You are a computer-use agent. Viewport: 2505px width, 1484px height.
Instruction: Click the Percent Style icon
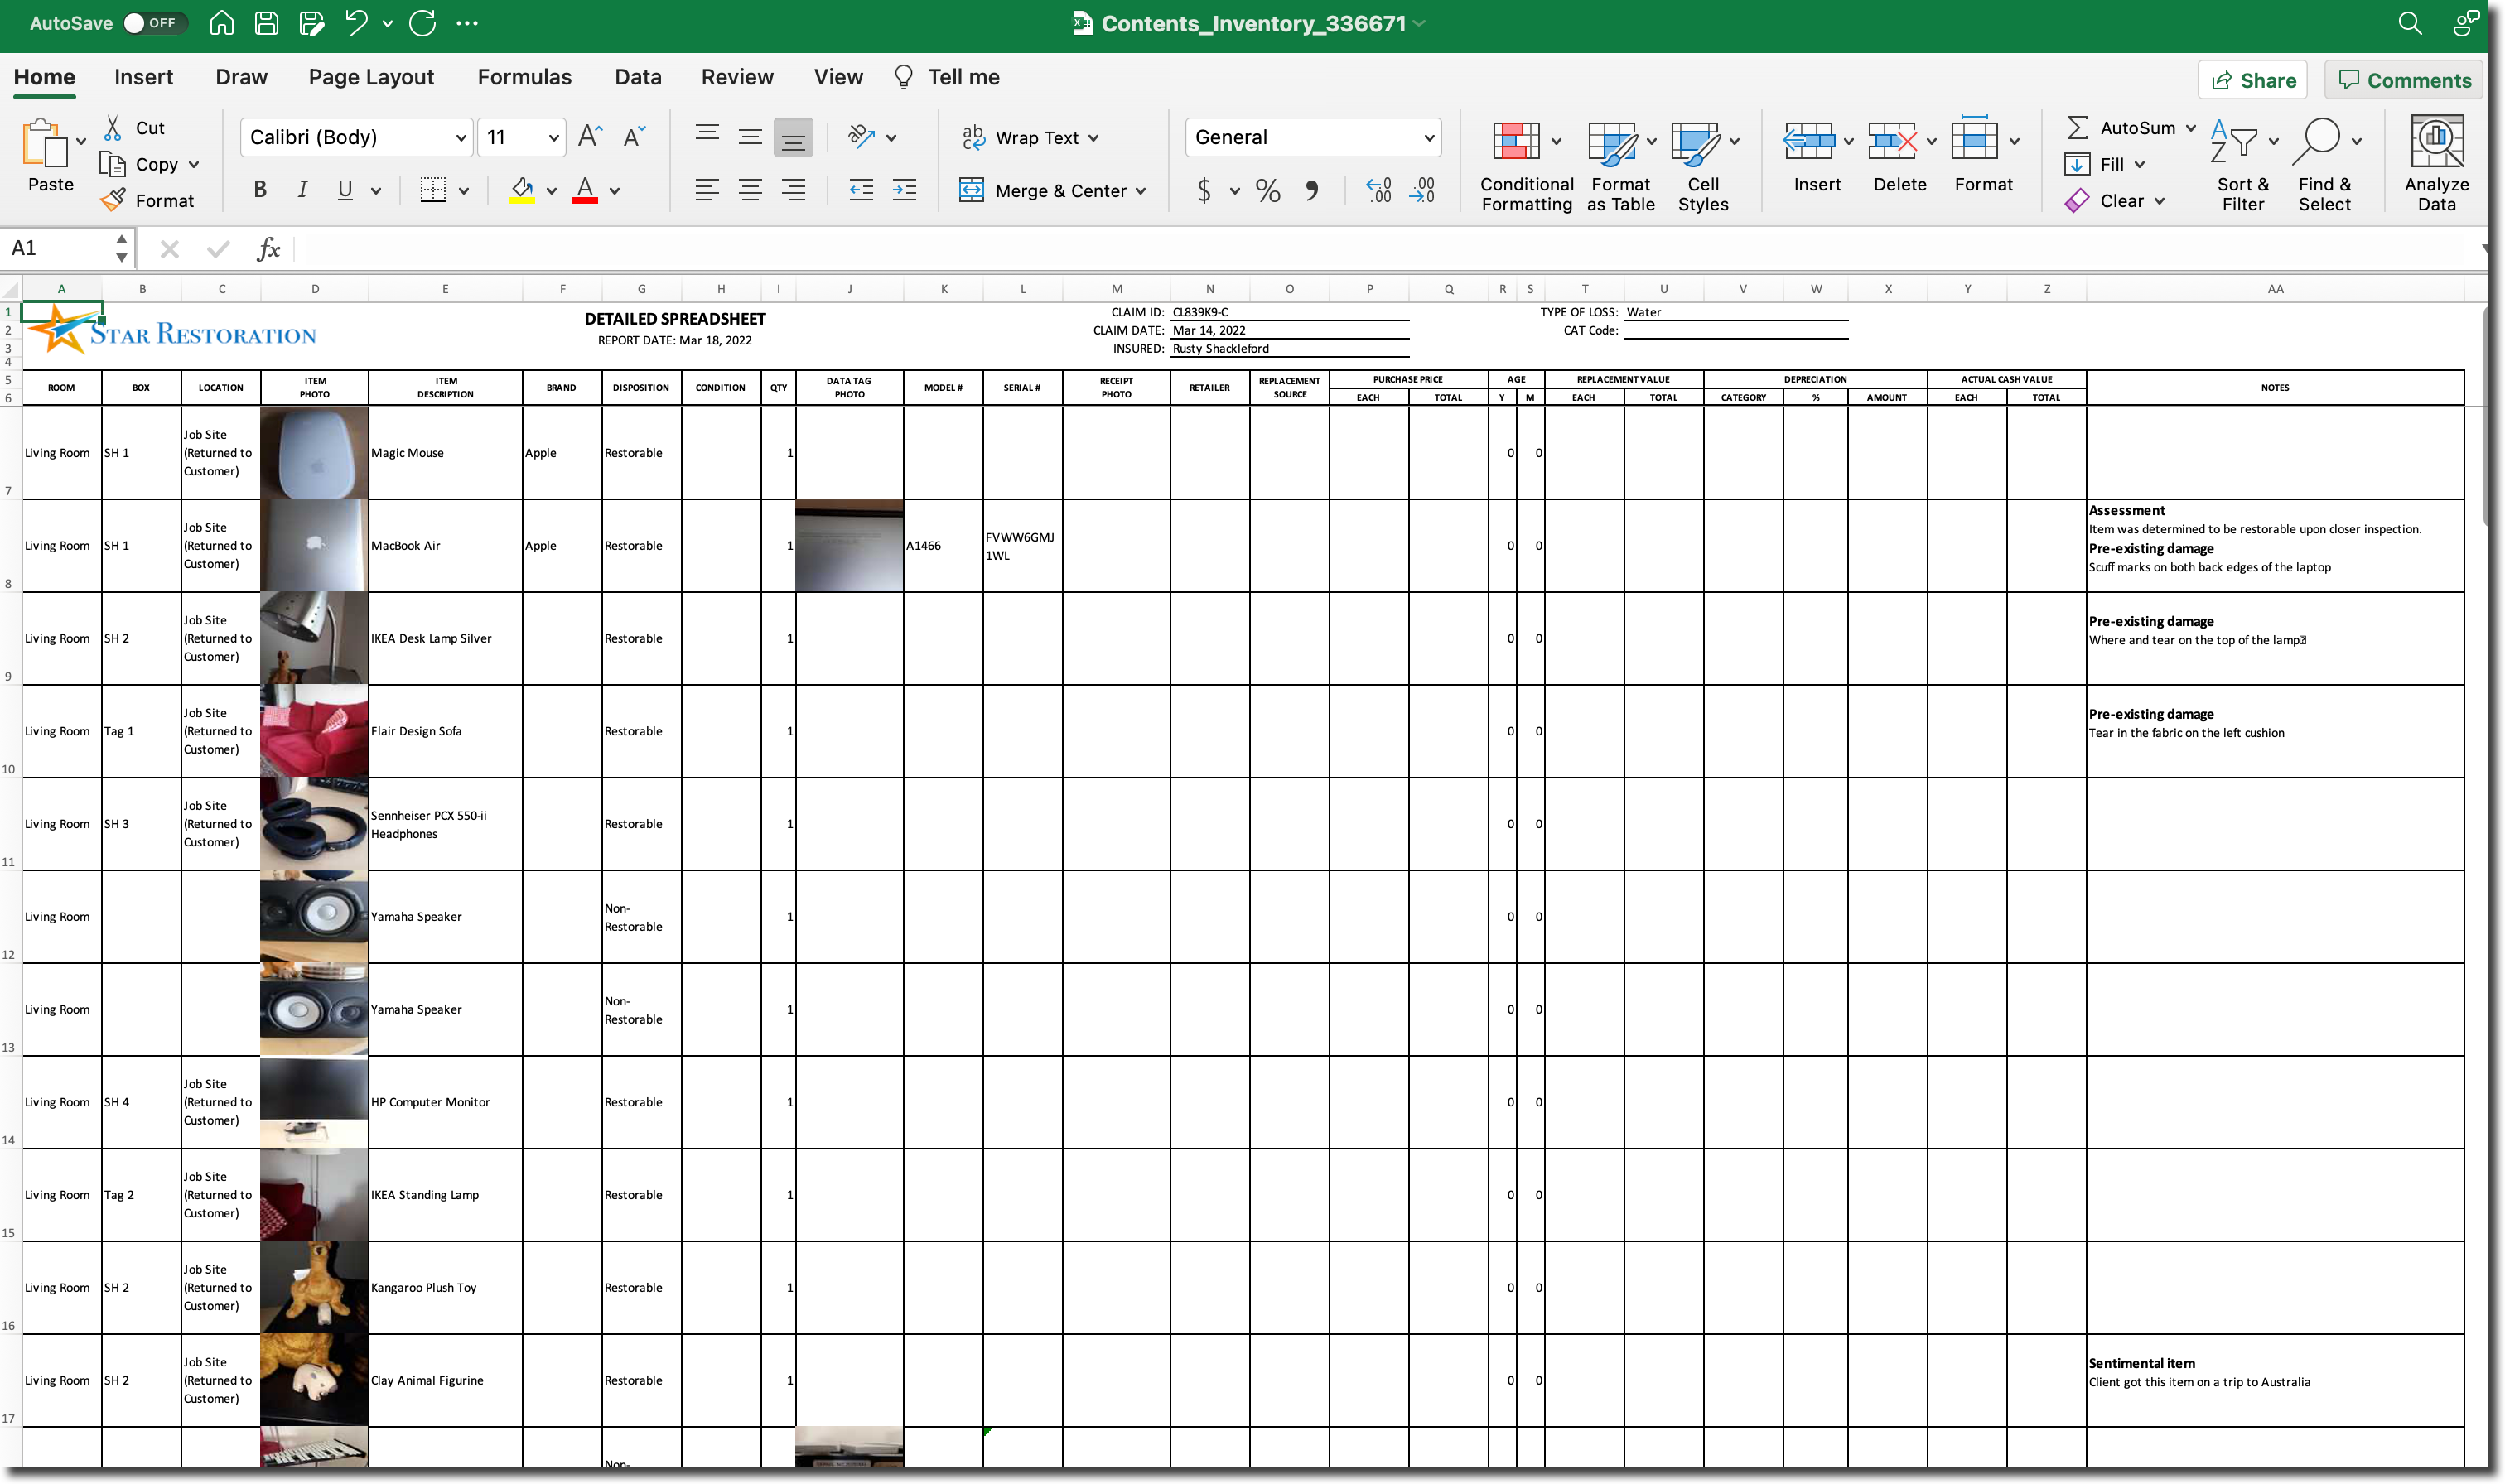[1268, 190]
